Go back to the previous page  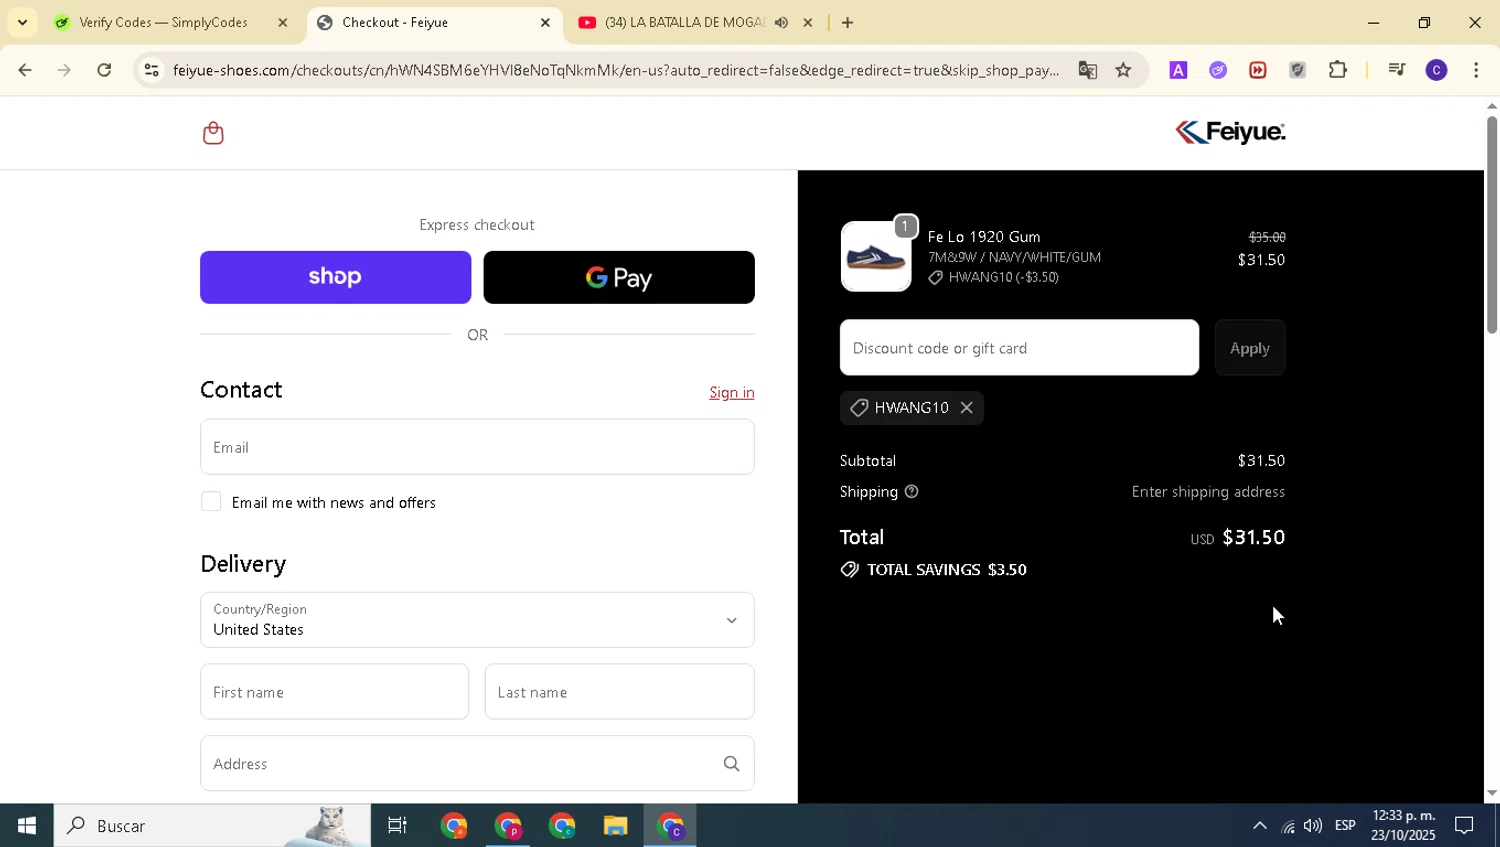25,70
